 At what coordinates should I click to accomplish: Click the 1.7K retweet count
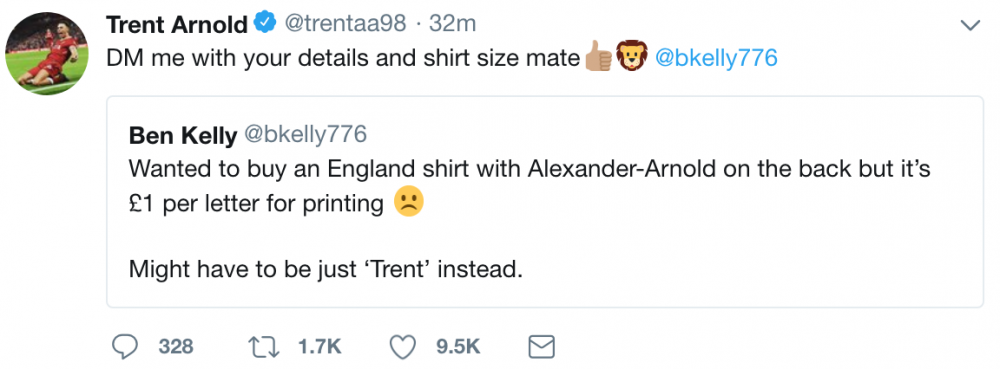320,347
